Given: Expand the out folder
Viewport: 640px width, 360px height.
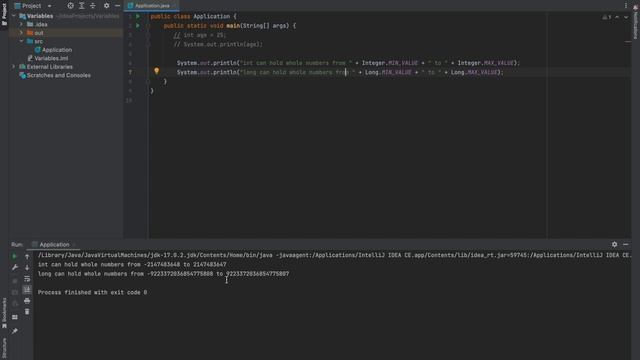Looking at the screenshot, I should click(x=21, y=33).
